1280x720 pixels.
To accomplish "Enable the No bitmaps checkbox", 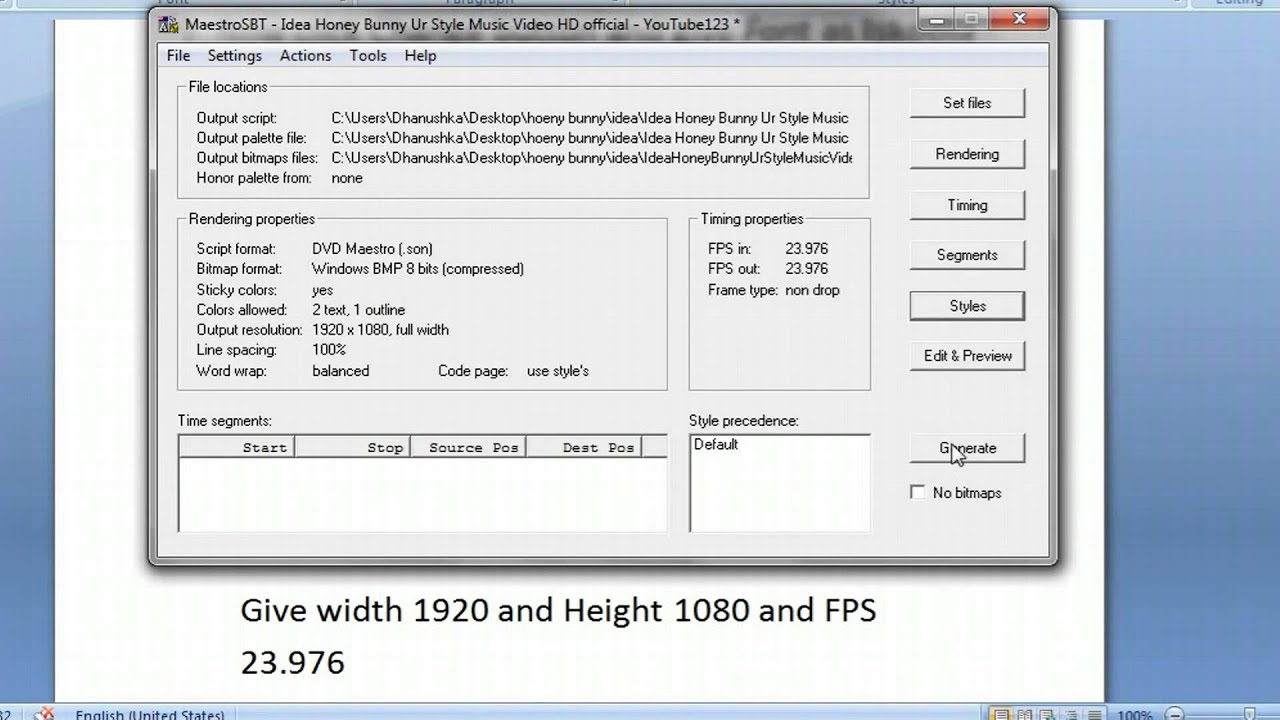I will coord(918,493).
